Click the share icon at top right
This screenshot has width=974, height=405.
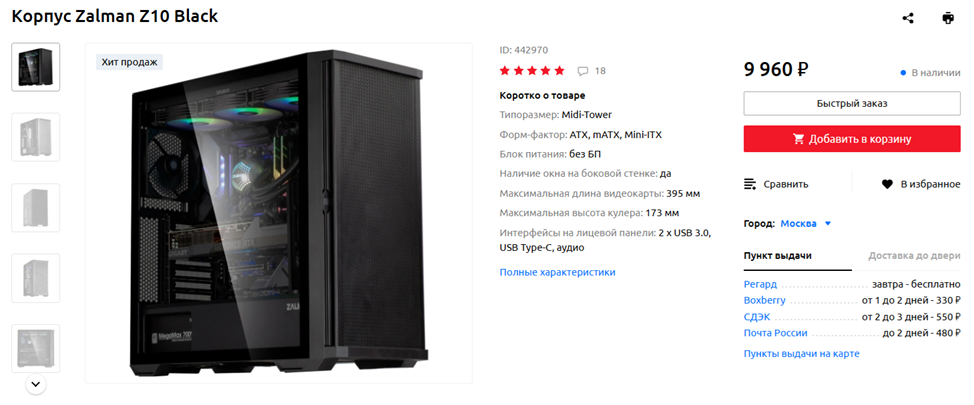tap(908, 18)
